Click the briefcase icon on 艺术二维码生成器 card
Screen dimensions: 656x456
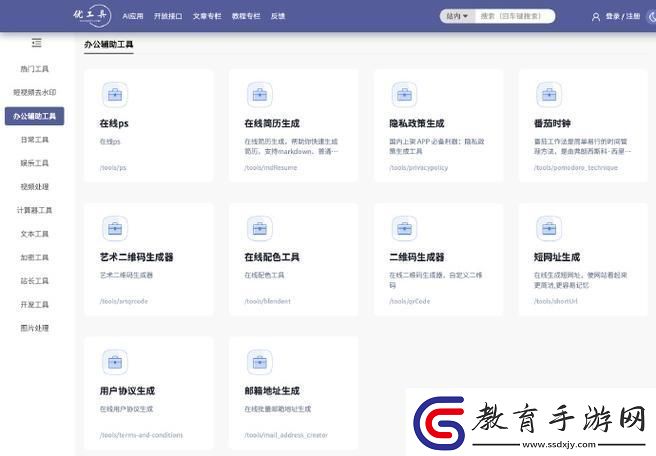click(x=115, y=228)
